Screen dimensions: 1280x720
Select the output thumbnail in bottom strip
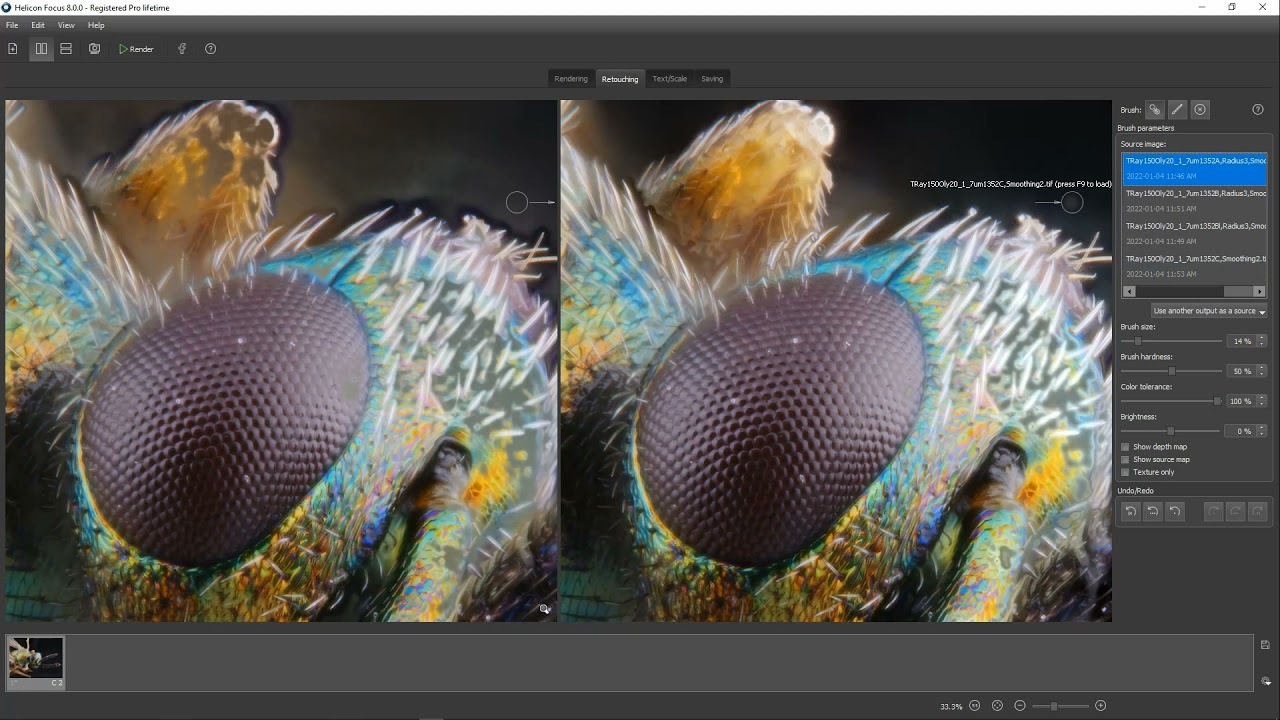click(36, 660)
